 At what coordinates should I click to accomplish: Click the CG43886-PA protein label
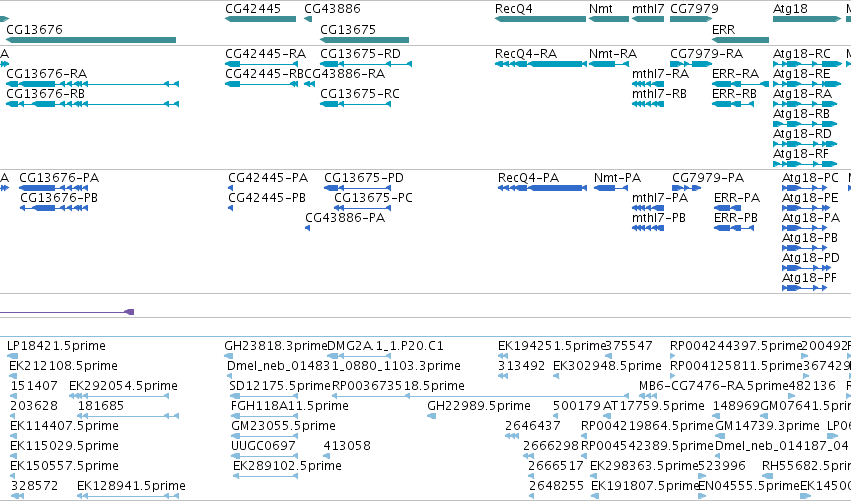tap(345, 218)
